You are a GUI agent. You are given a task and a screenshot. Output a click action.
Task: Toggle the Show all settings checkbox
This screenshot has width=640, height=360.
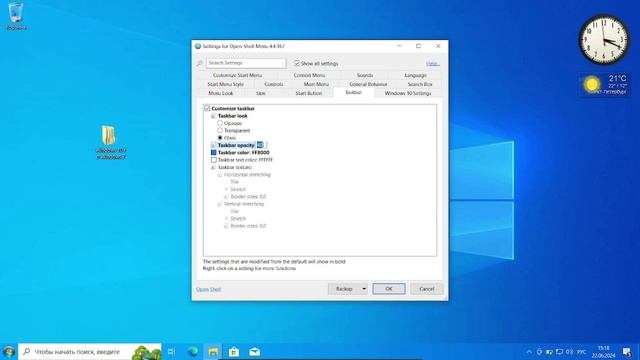[297, 63]
